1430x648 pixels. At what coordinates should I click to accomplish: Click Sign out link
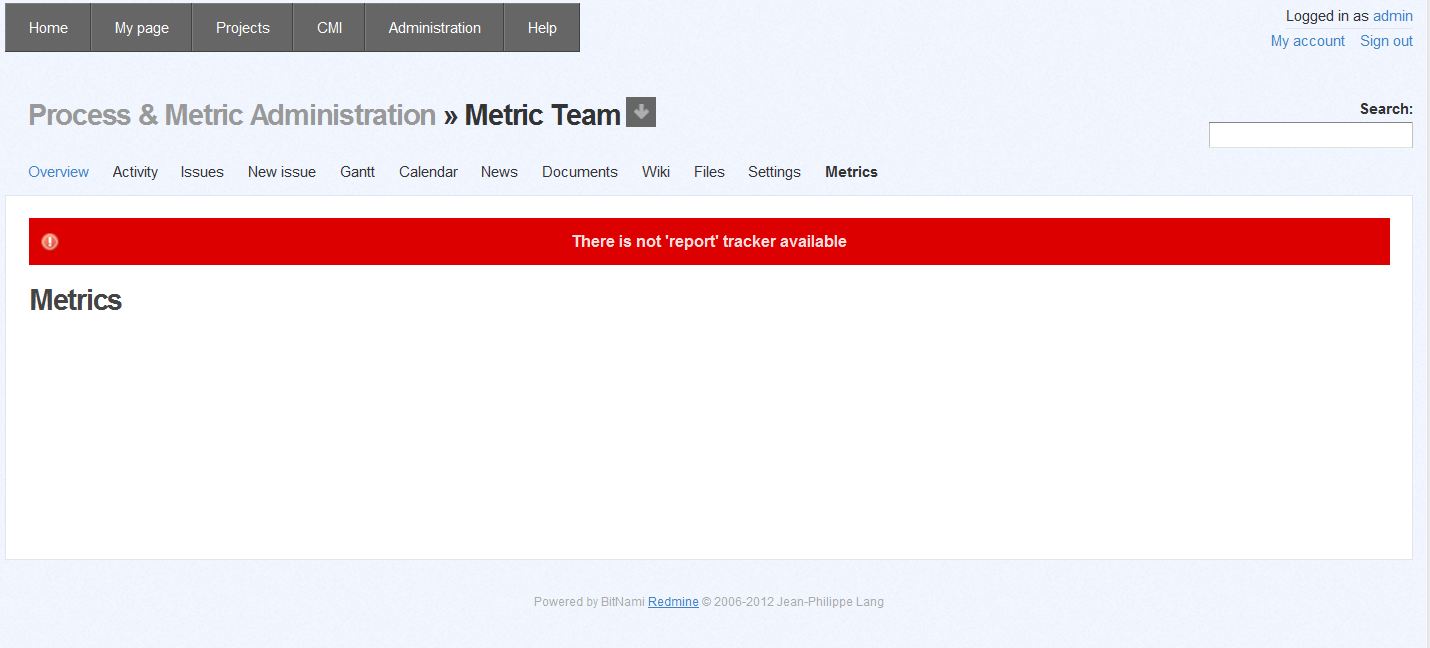tap(1386, 41)
